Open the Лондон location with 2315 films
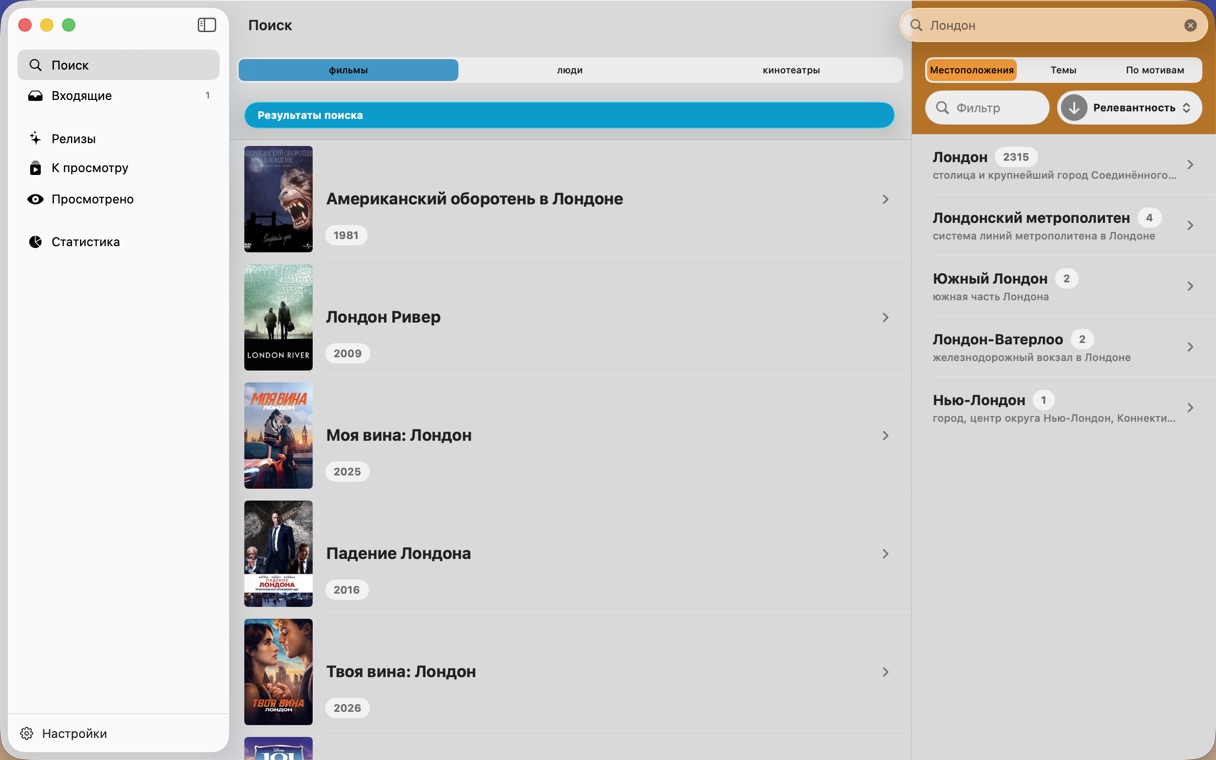 tap(1063, 165)
